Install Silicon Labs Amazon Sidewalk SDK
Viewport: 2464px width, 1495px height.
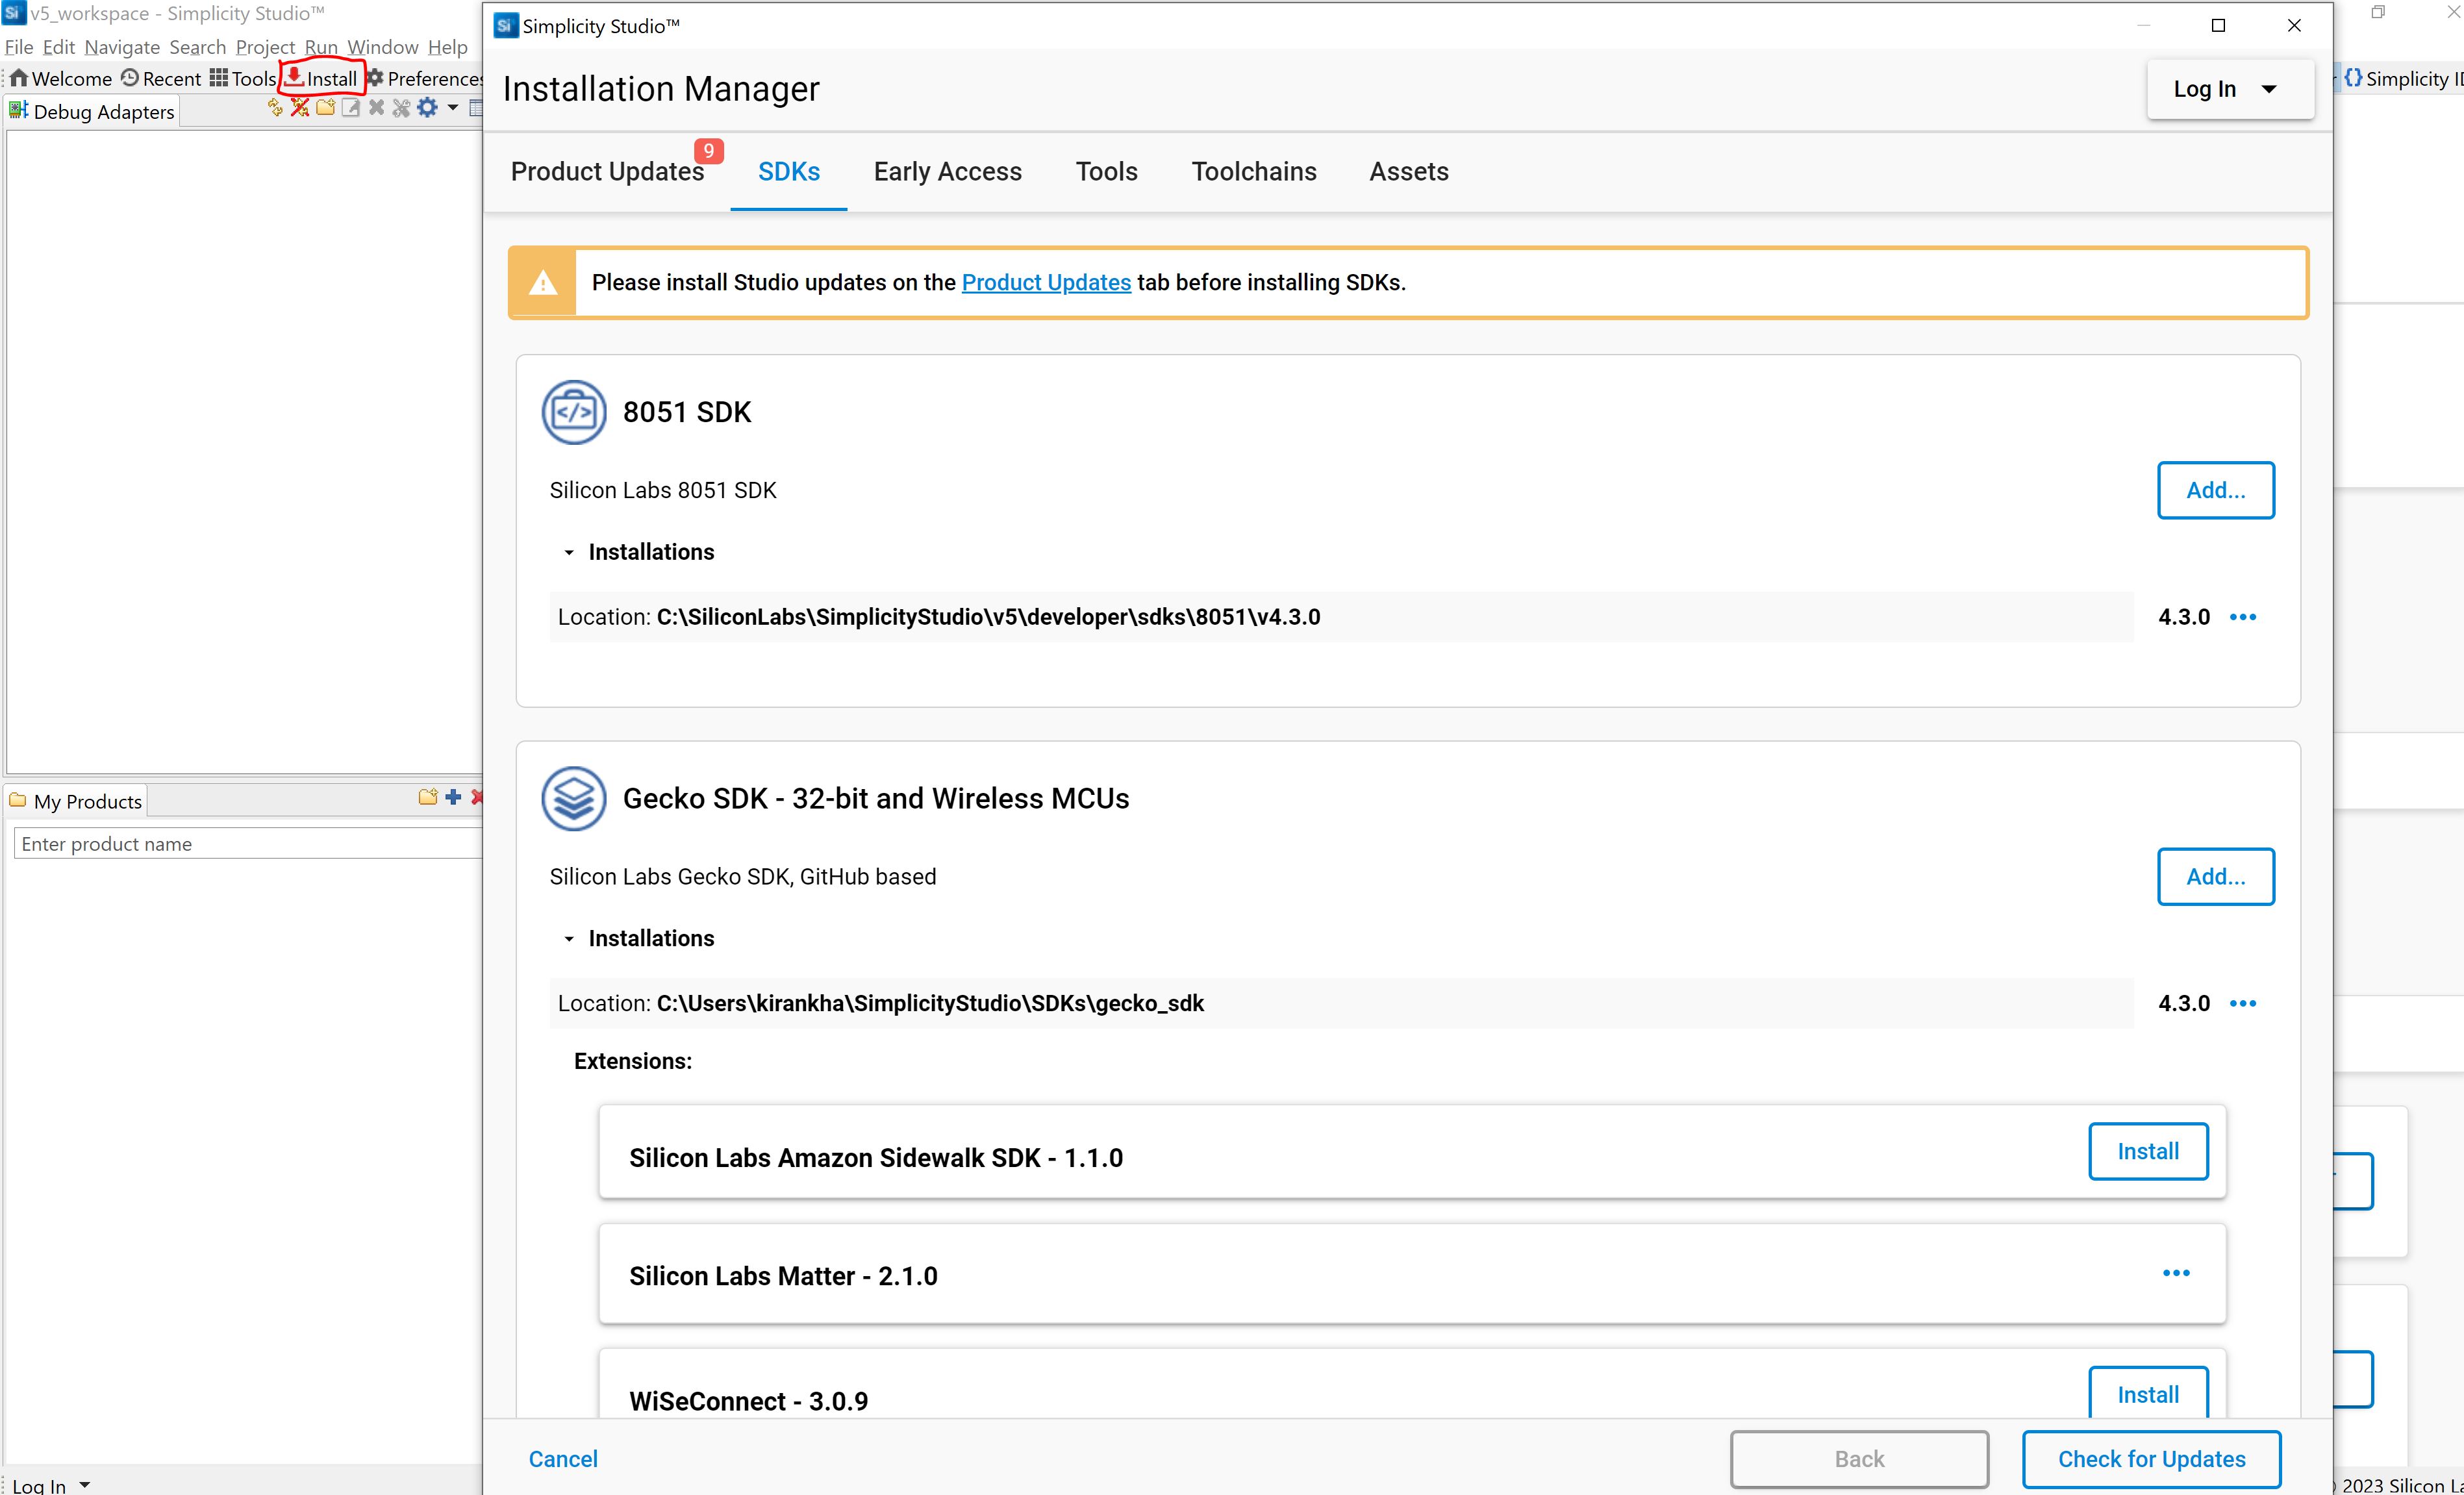click(x=2148, y=1151)
